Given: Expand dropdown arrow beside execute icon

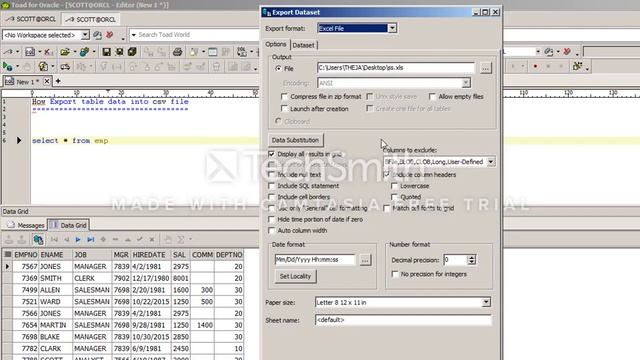Looking at the screenshot, I should tap(18, 66).
